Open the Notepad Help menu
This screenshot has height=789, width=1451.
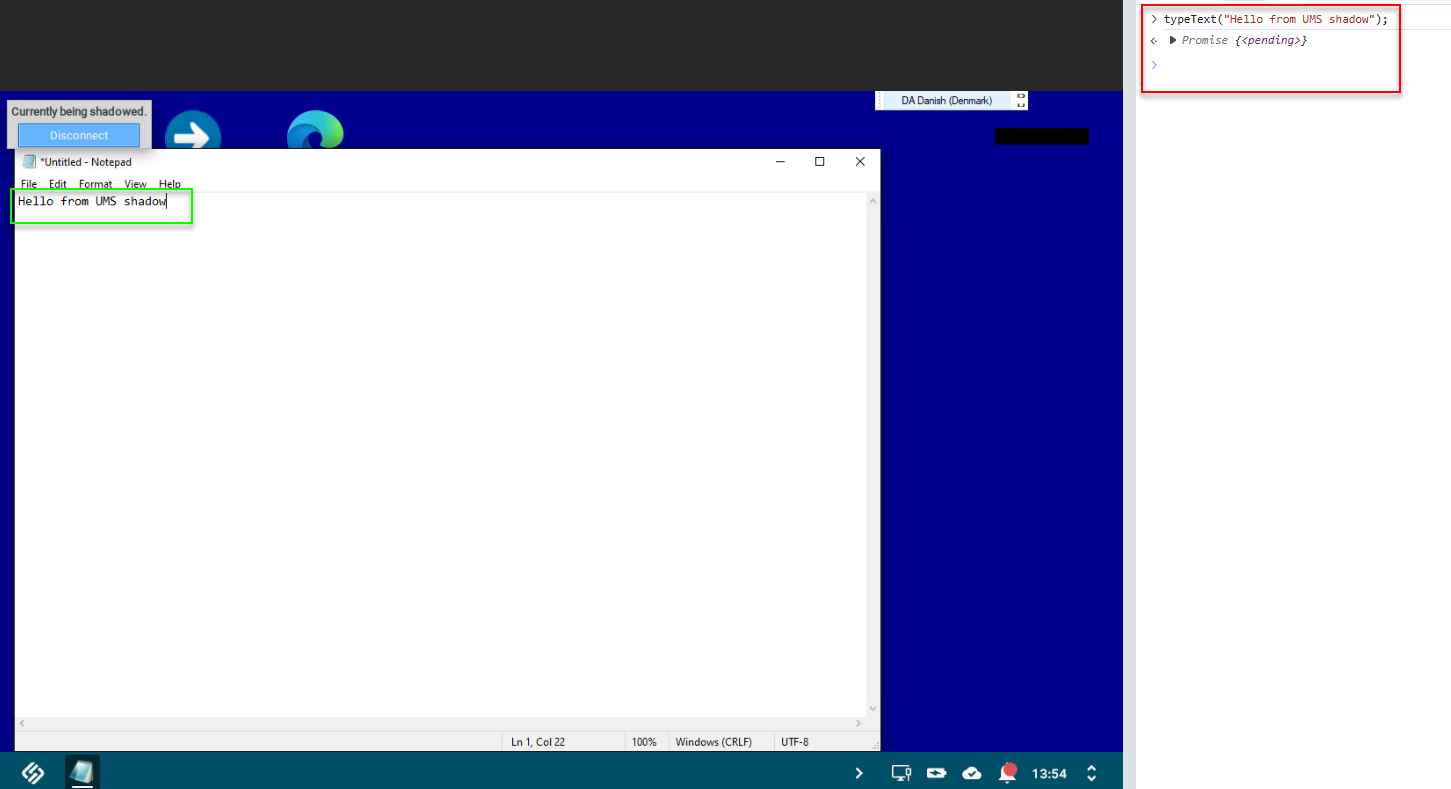170,184
